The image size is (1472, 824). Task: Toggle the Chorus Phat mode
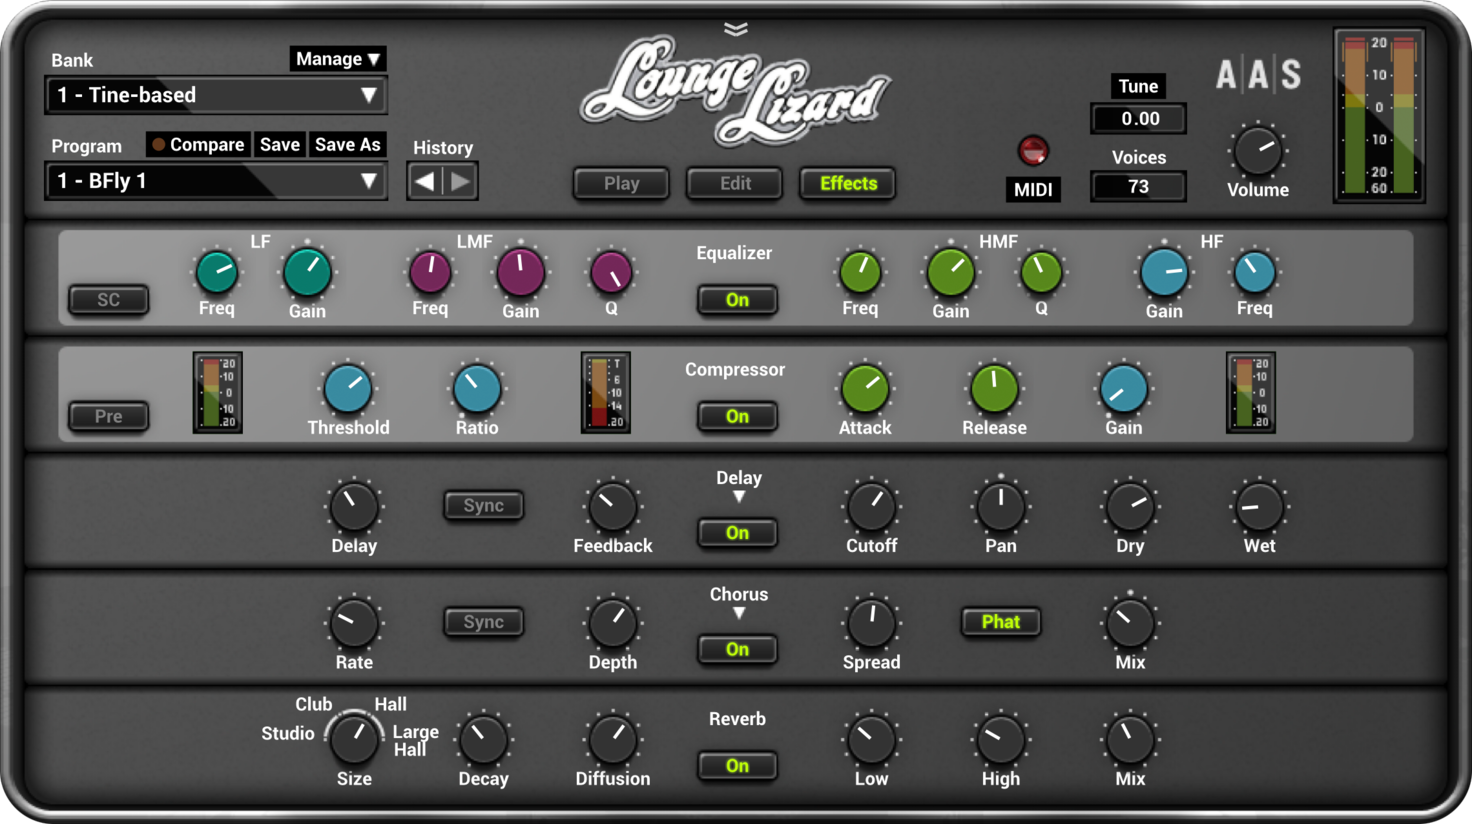pos(1000,622)
